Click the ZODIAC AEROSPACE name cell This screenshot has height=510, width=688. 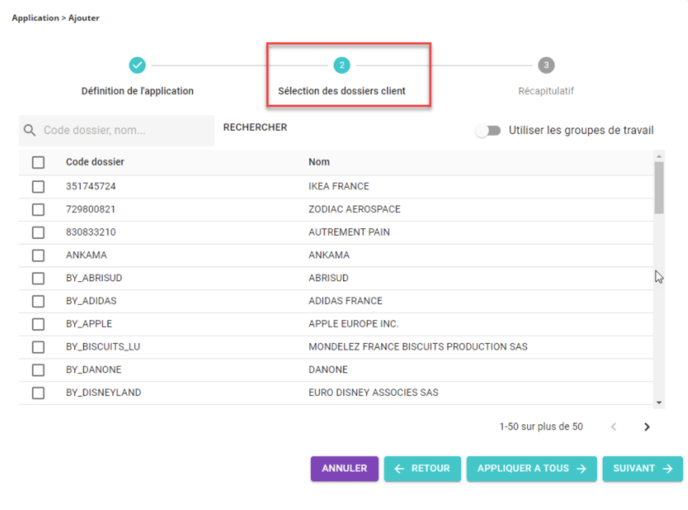pyautogui.click(x=354, y=209)
